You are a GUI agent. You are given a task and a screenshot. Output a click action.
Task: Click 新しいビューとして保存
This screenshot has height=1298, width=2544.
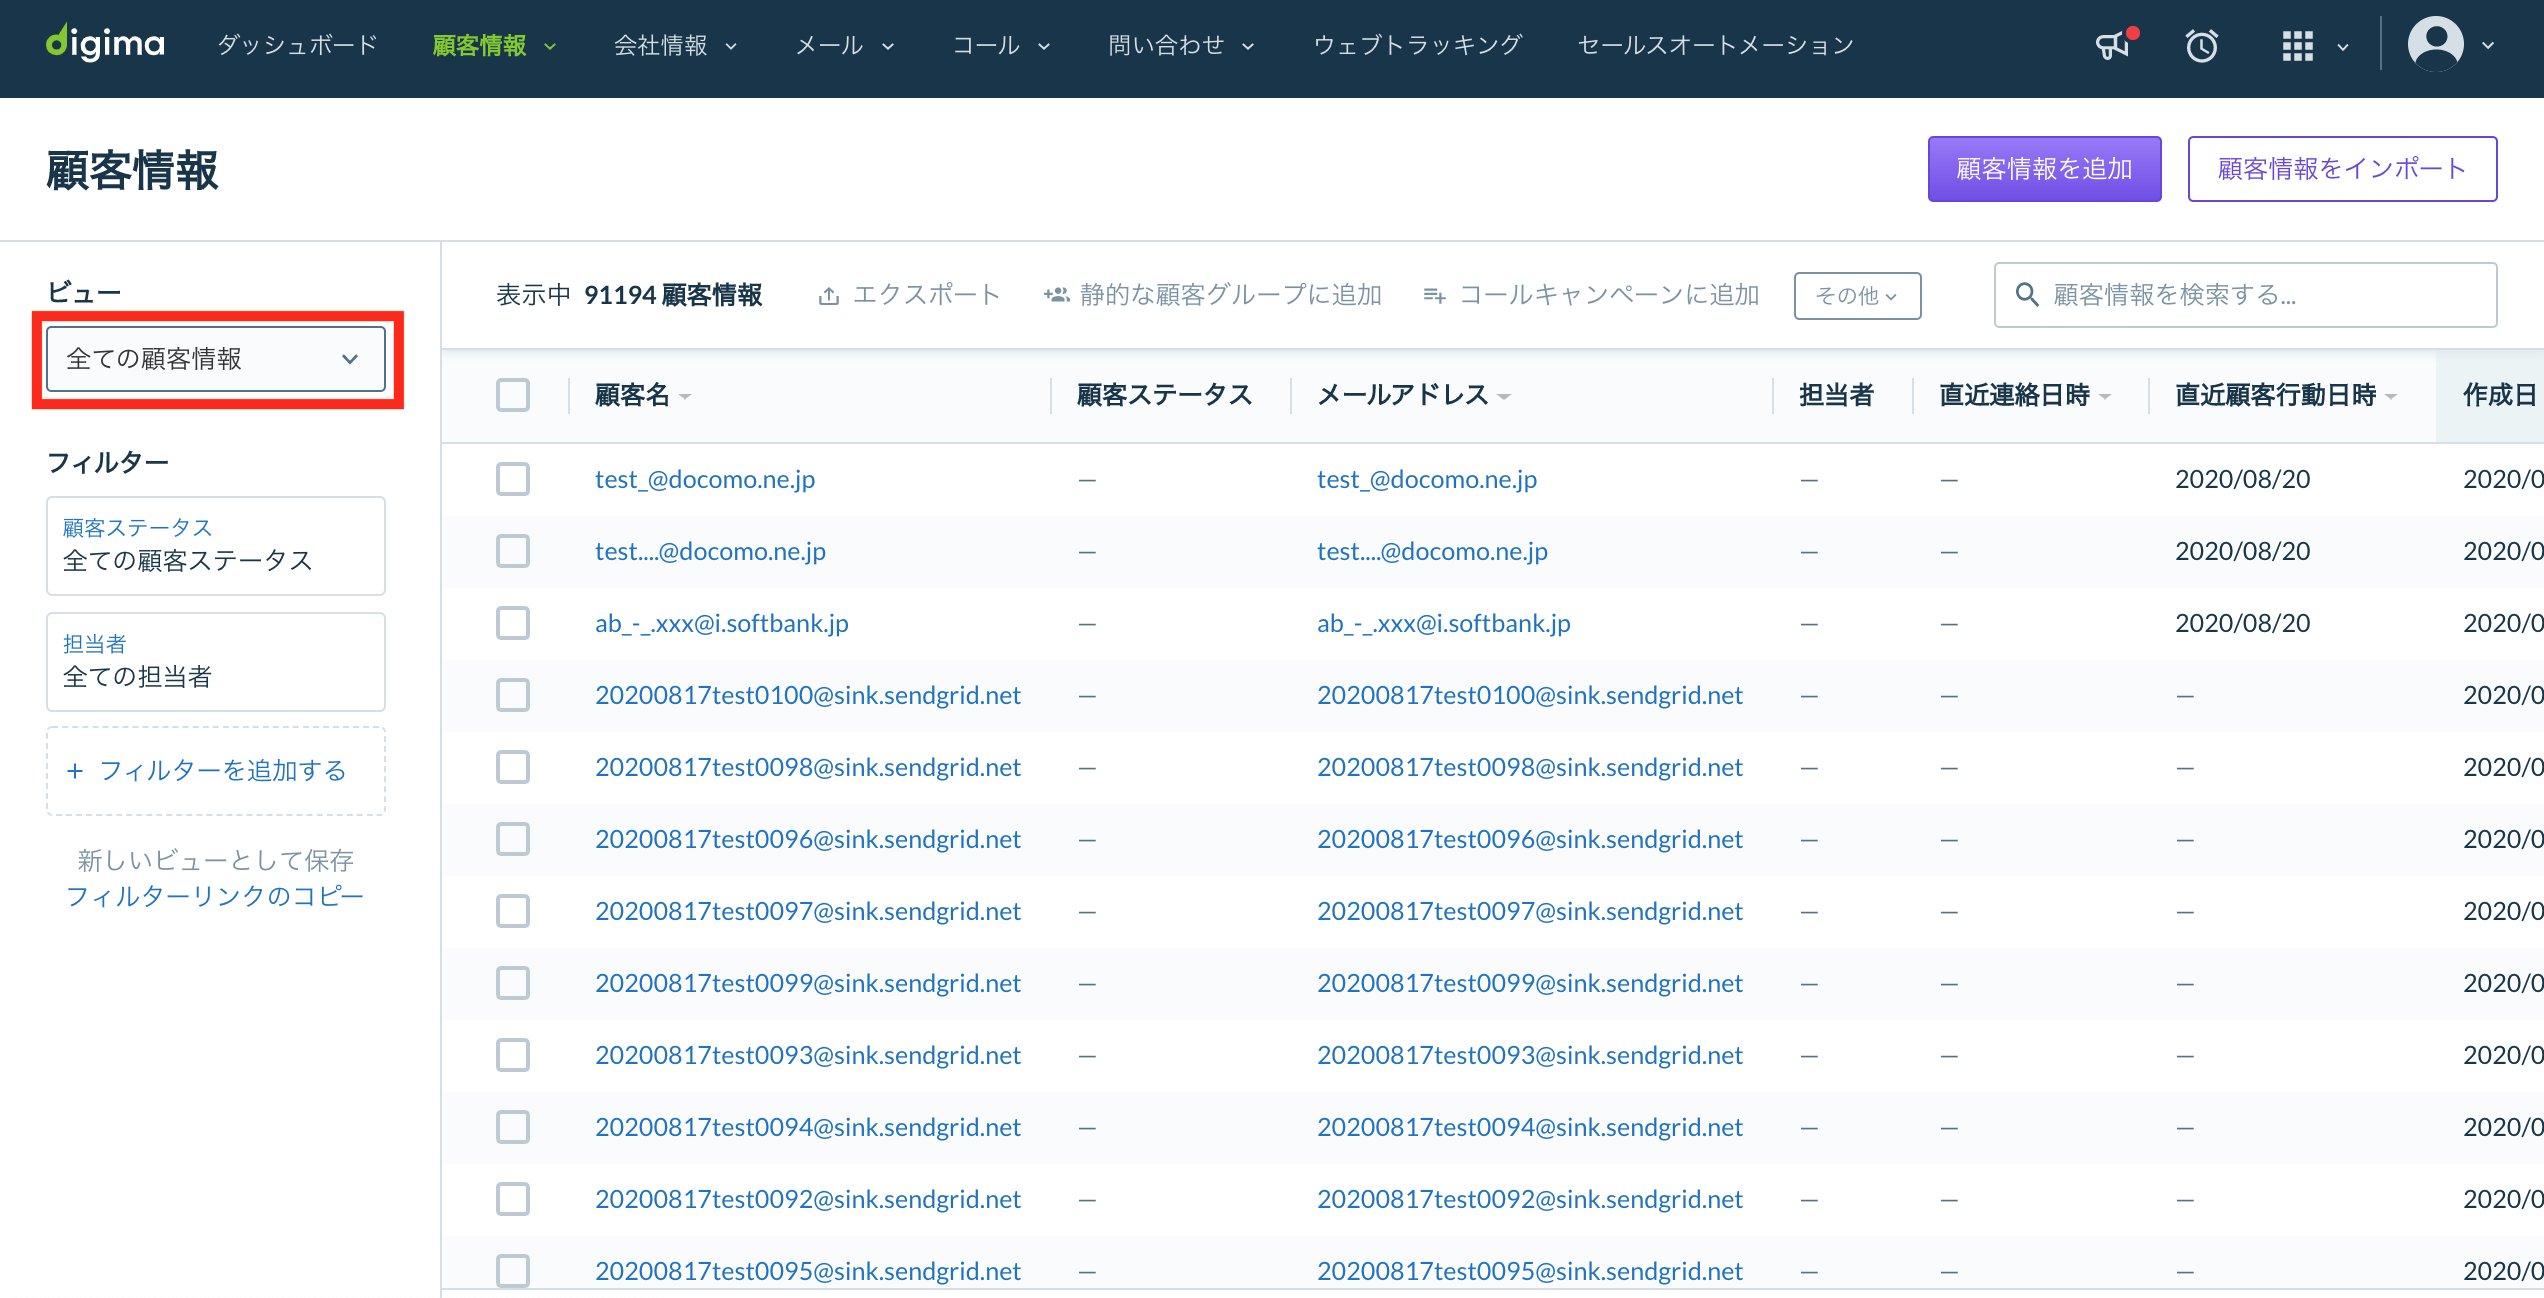point(216,860)
